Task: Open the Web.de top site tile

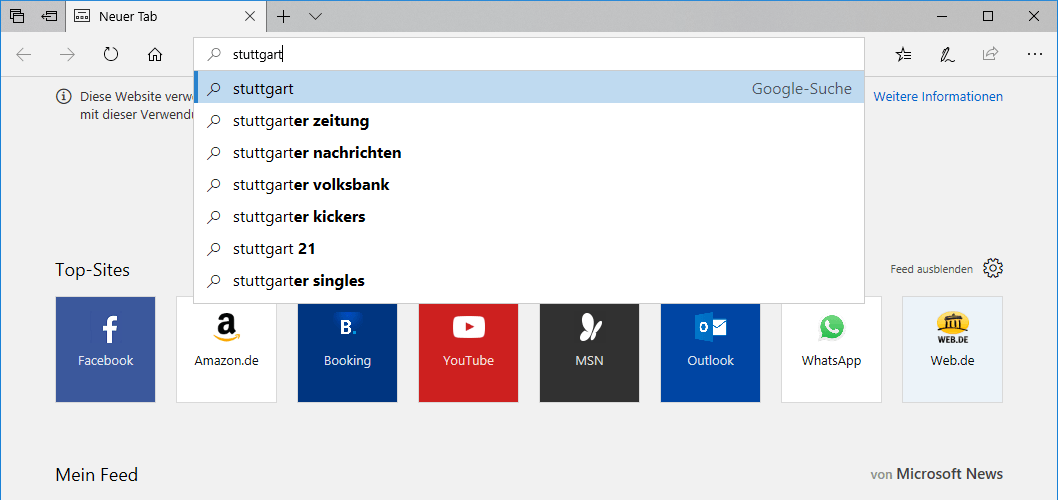Action: pyautogui.click(x=952, y=350)
